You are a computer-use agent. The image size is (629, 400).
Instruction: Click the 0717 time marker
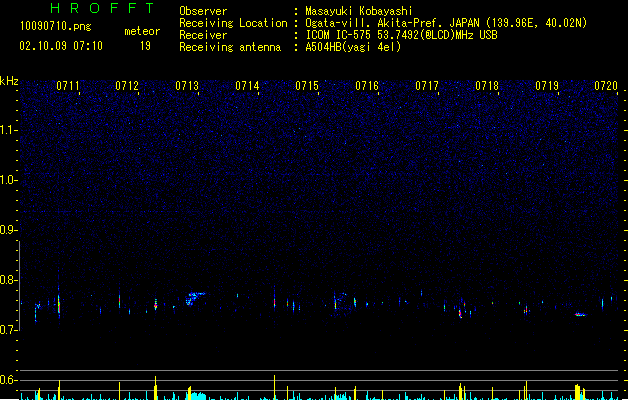[427, 86]
